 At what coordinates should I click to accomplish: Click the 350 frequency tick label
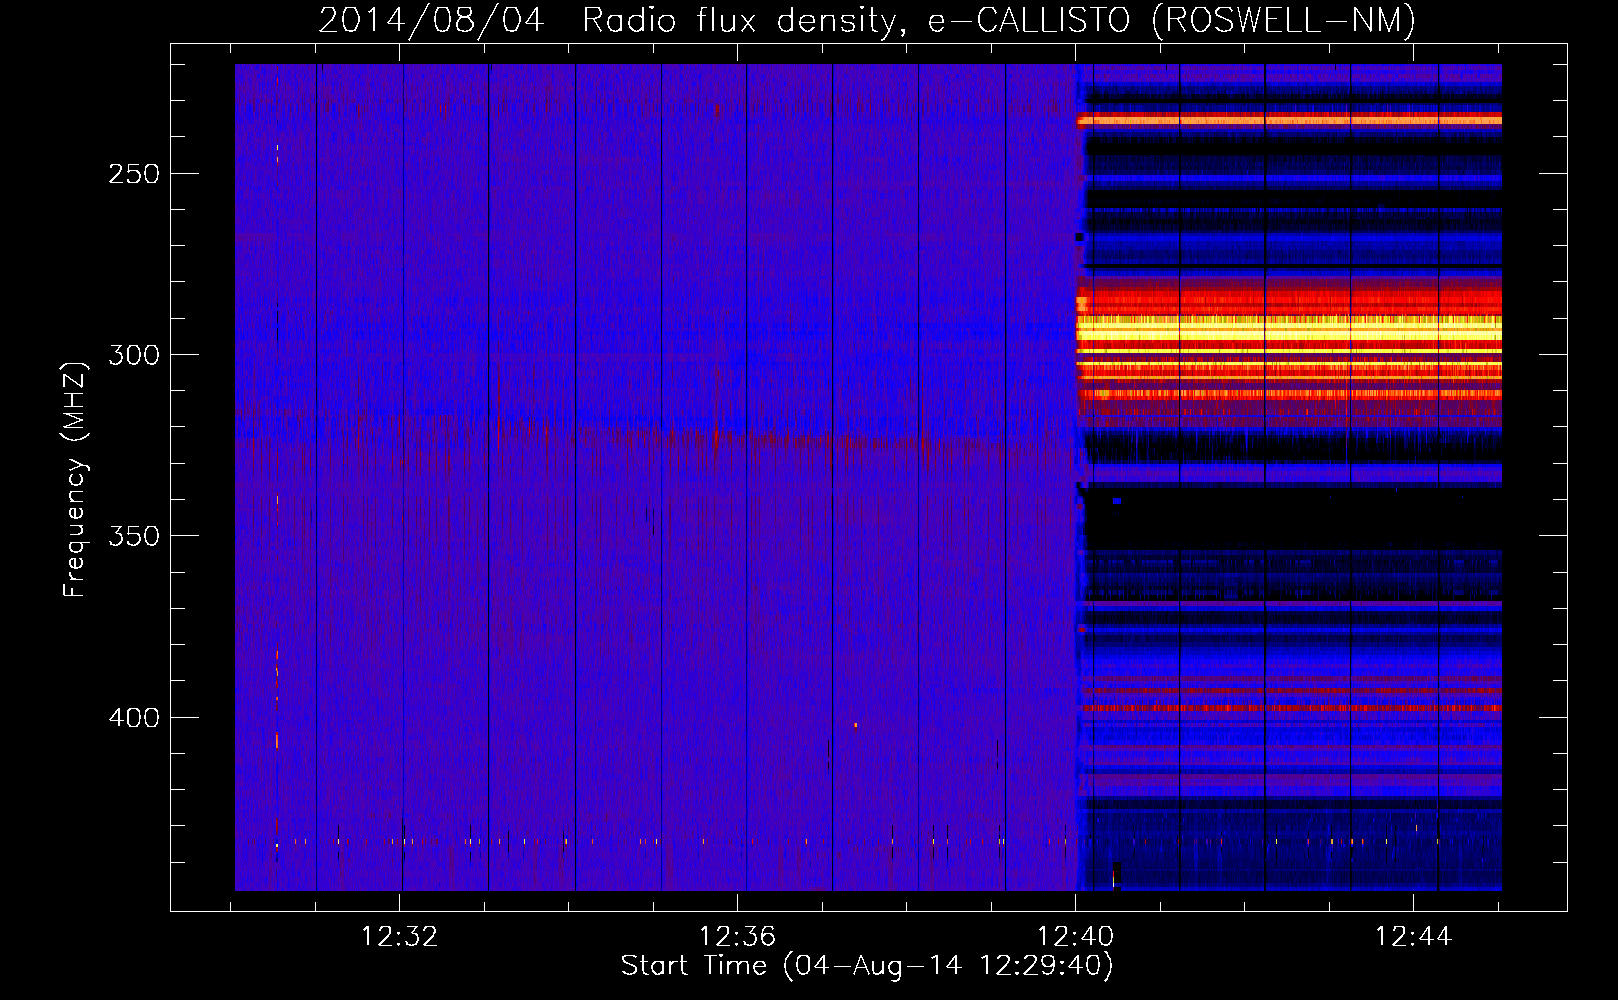(134, 536)
